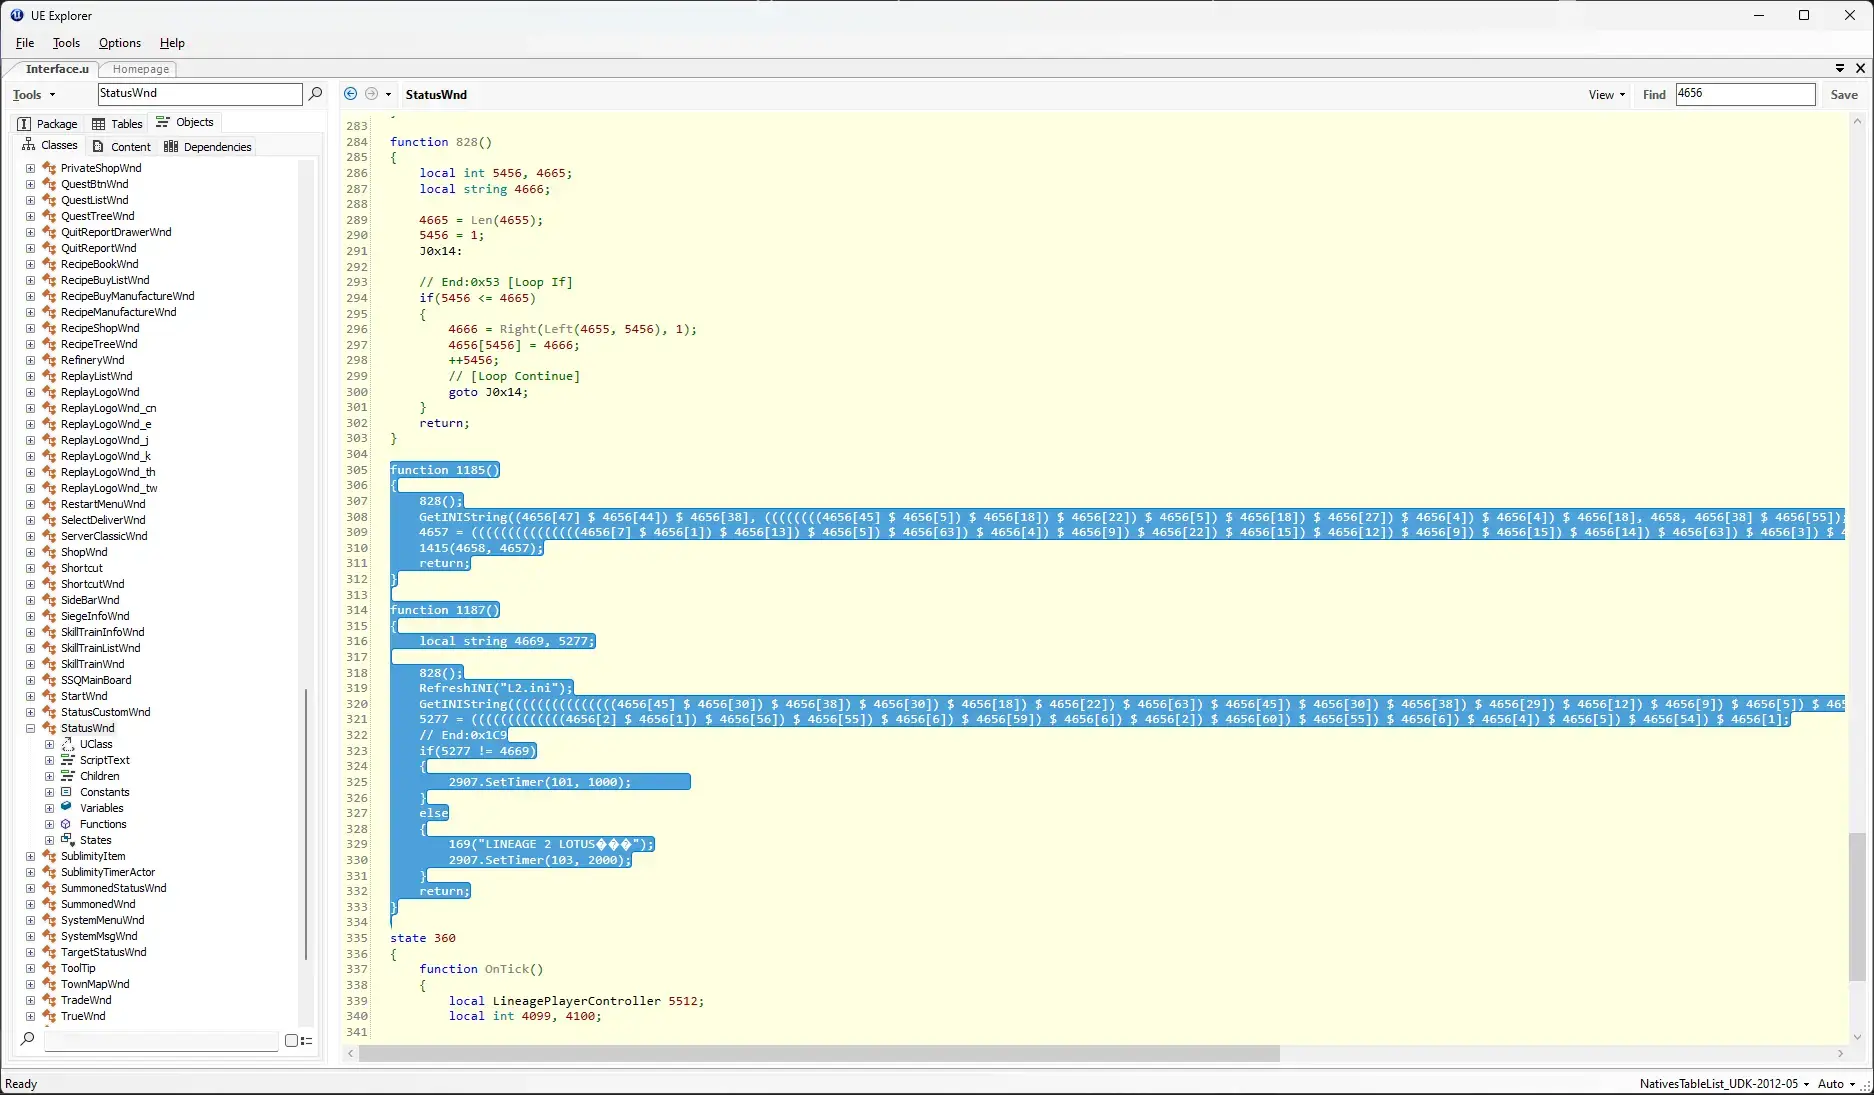Open the Help menu

172,43
